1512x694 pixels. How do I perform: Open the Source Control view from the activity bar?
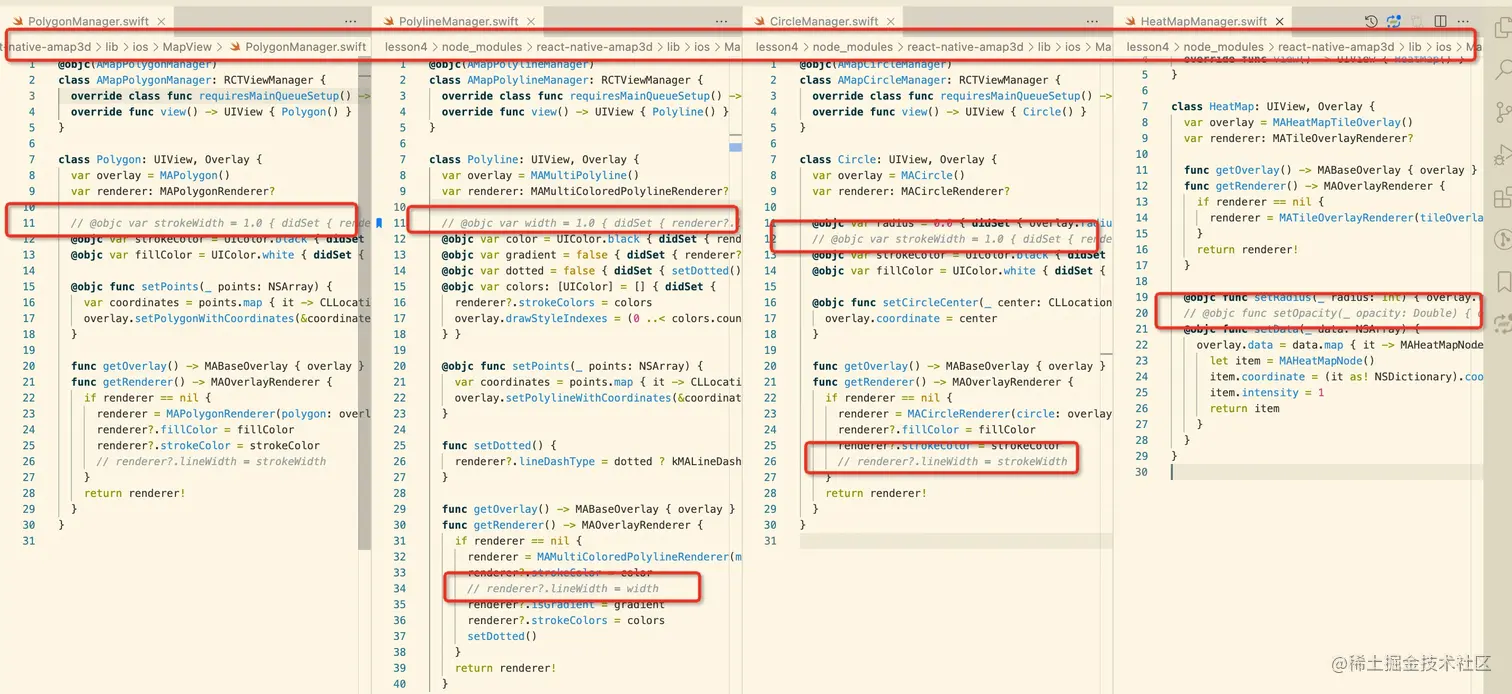pyautogui.click(x=1502, y=112)
